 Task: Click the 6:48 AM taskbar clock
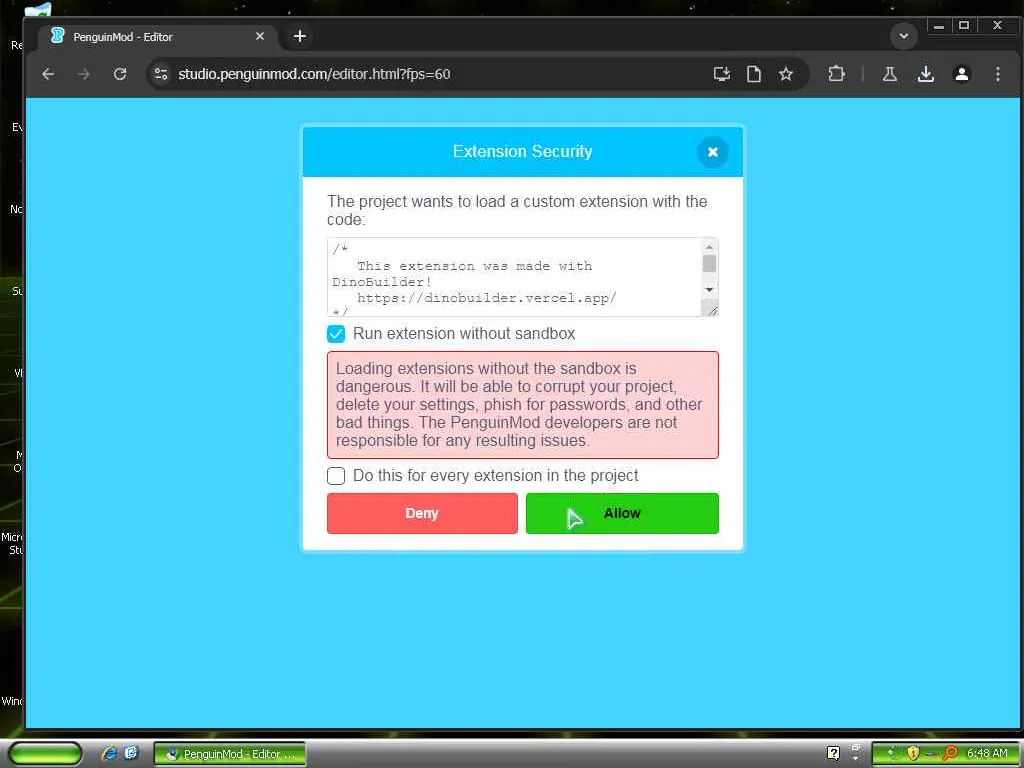click(x=987, y=754)
